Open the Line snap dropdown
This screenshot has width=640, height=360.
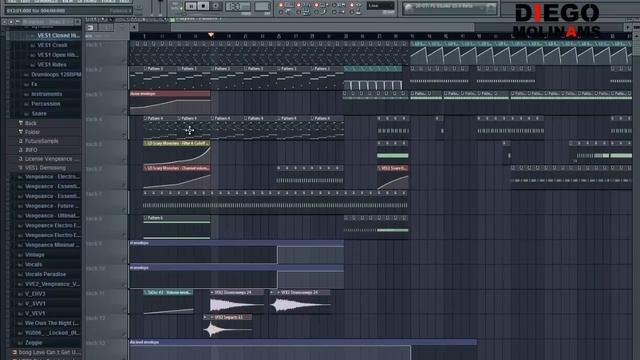point(380,6)
